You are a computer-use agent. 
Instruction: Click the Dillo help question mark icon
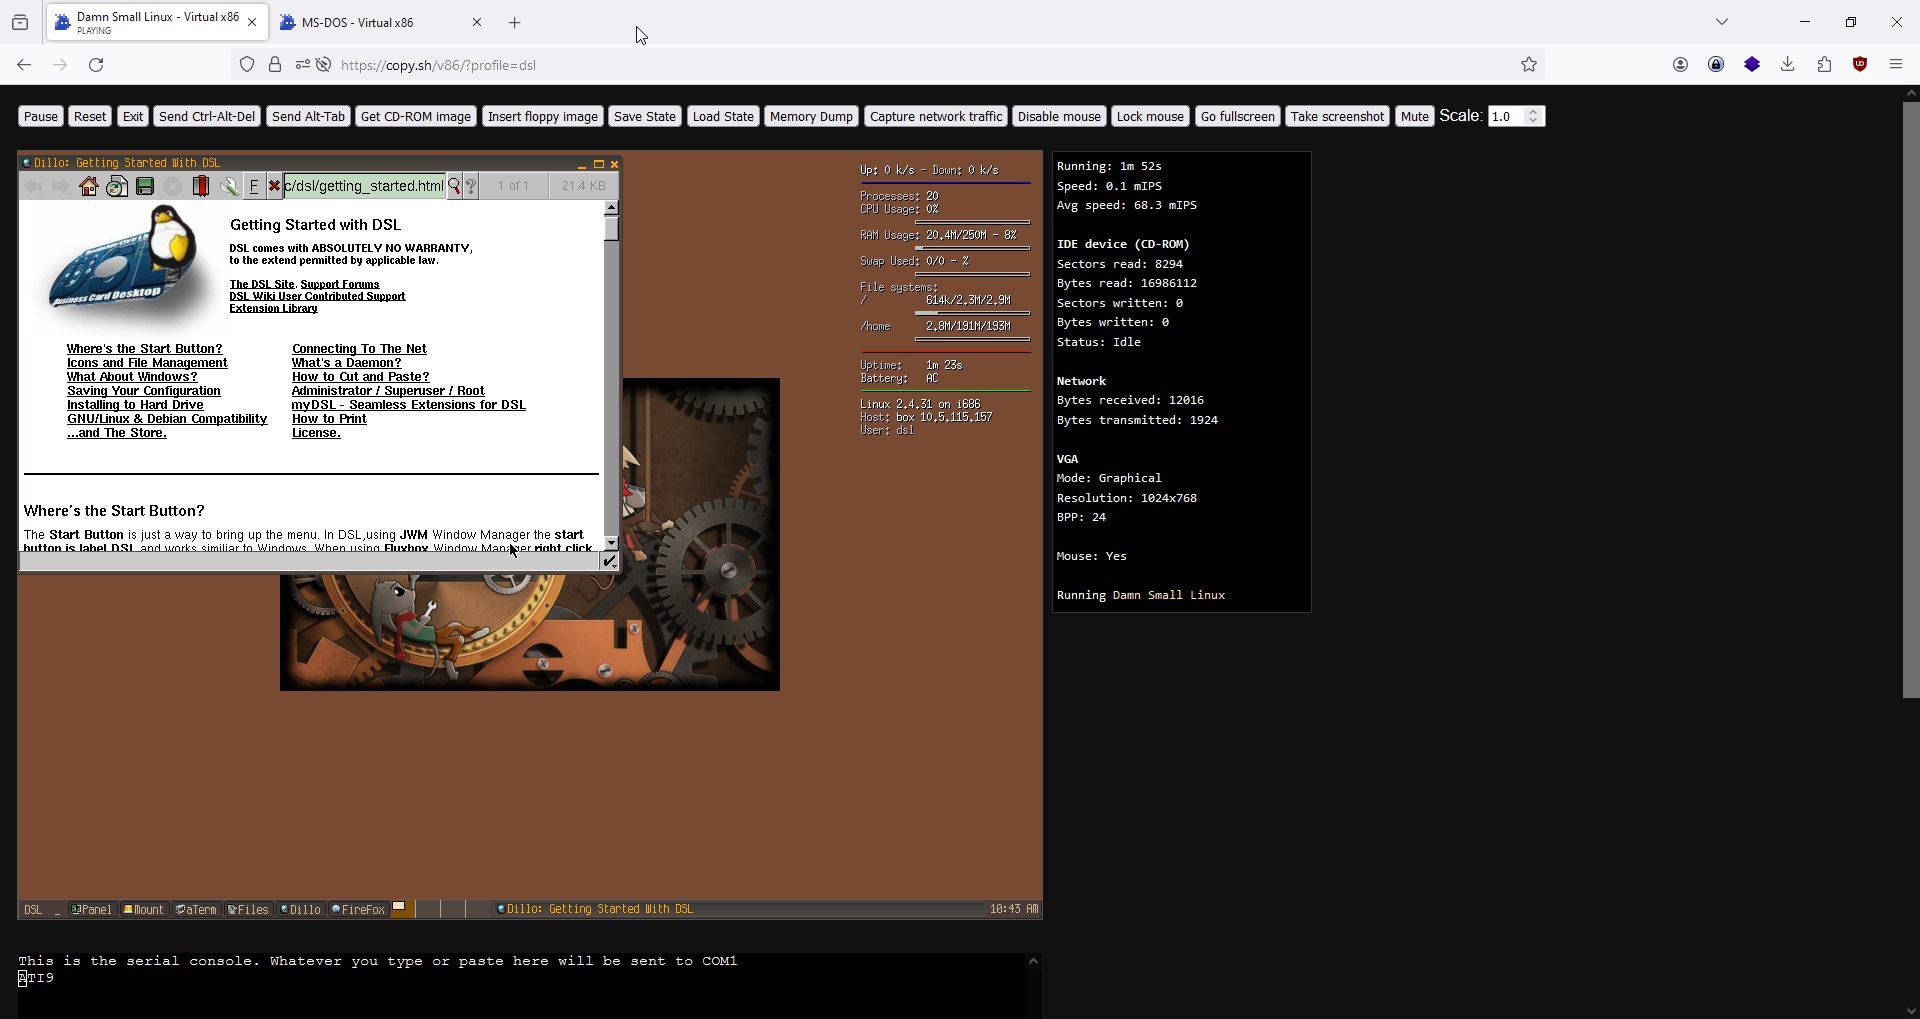[x=471, y=186]
